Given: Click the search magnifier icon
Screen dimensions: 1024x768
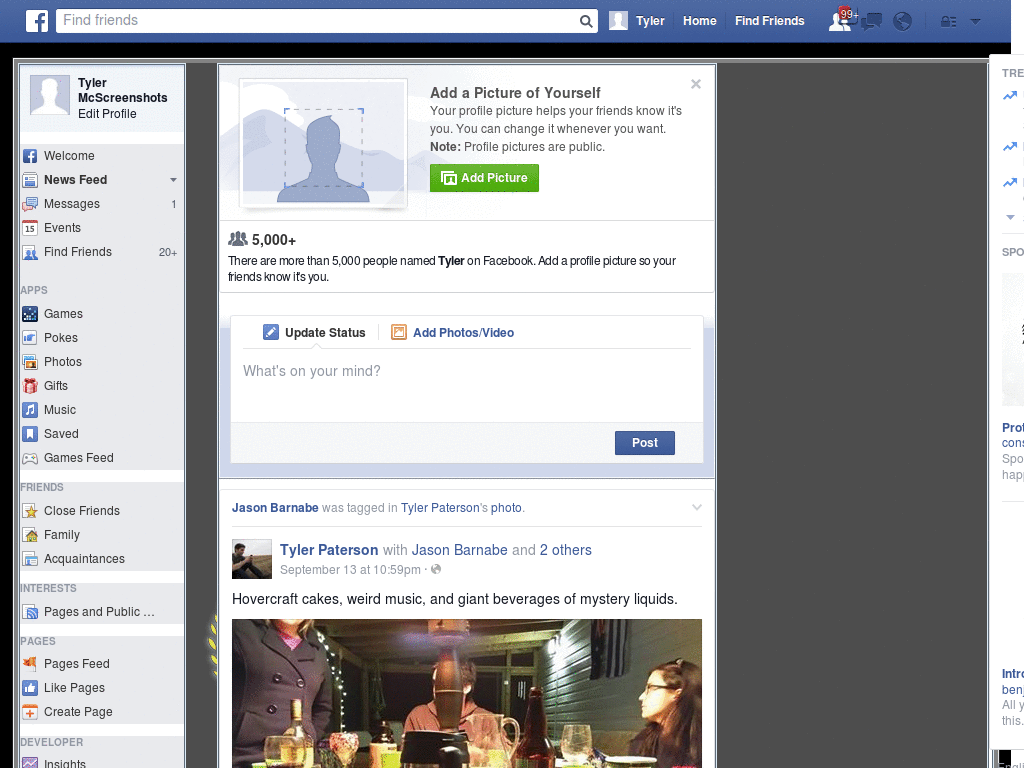Looking at the screenshot, I should point(586,21).
